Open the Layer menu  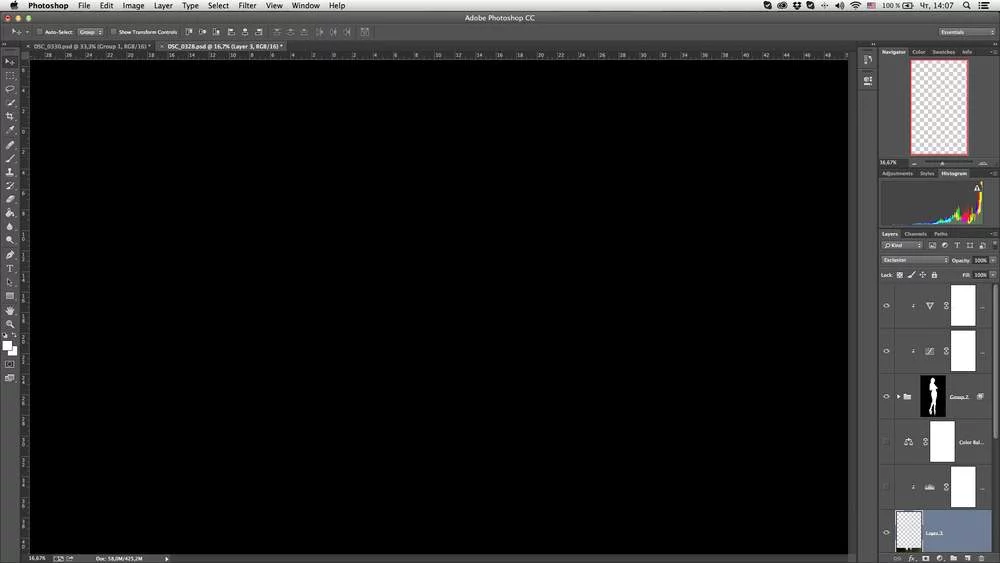point(163,6)
